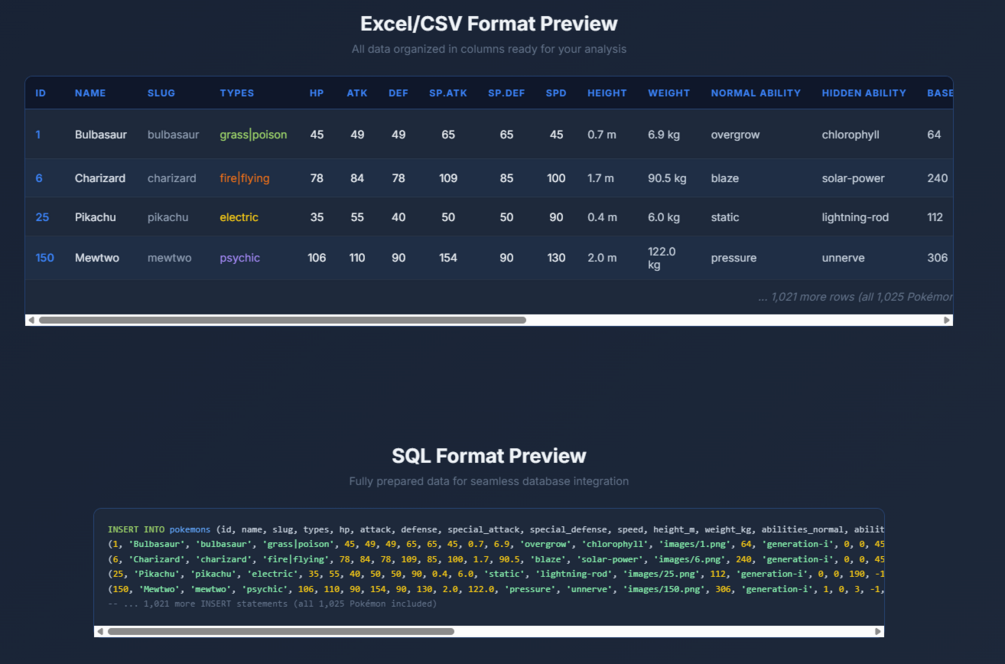The width and height of the screenshot is (1005, 664).
Task: Click the SPD column header
Action: (556, 93)
